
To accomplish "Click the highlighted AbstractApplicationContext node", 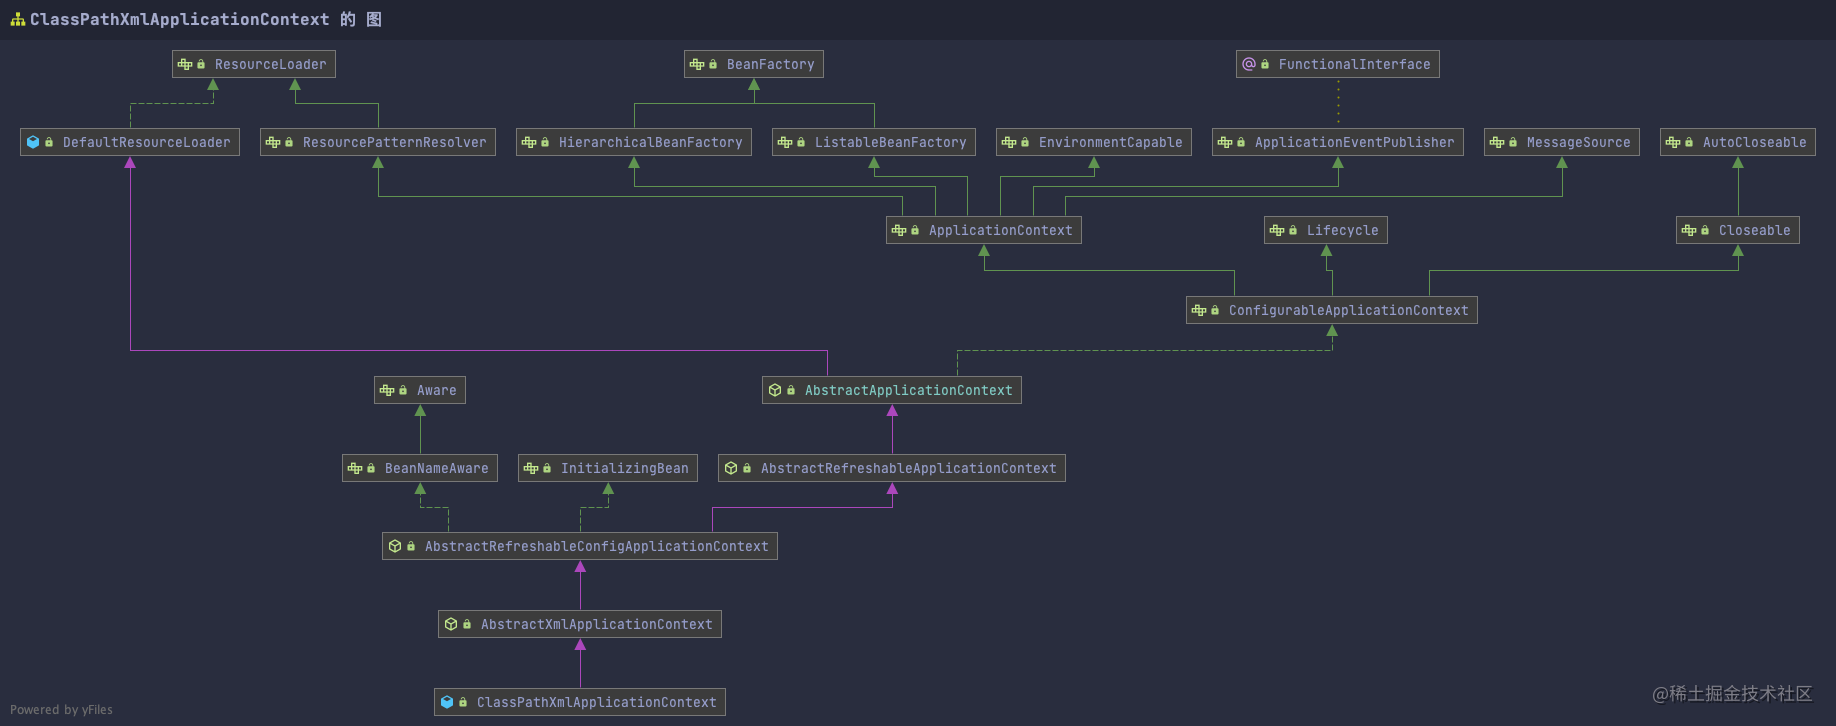I will 892,390.
